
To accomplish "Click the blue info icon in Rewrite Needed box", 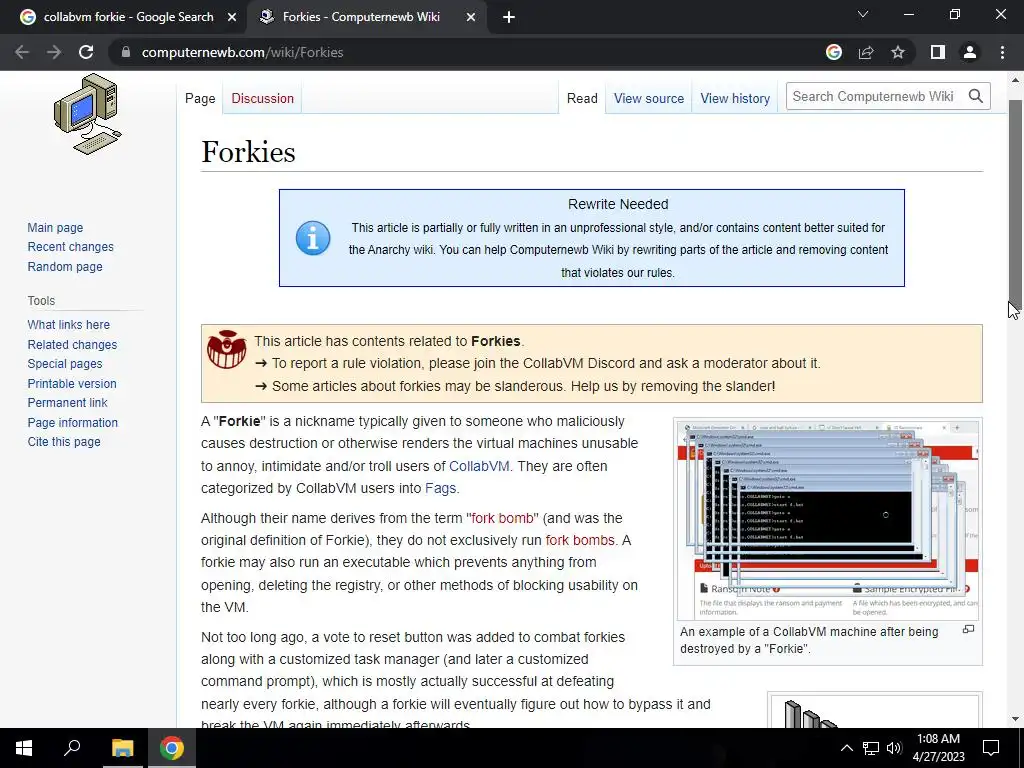I will (313, 238).
